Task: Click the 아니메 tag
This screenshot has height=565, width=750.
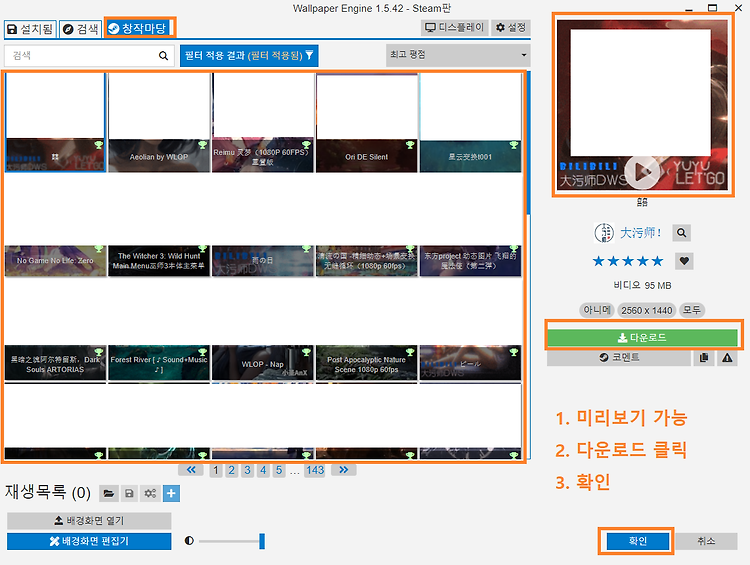Action: pyautogui.click(x=596, y=310)
